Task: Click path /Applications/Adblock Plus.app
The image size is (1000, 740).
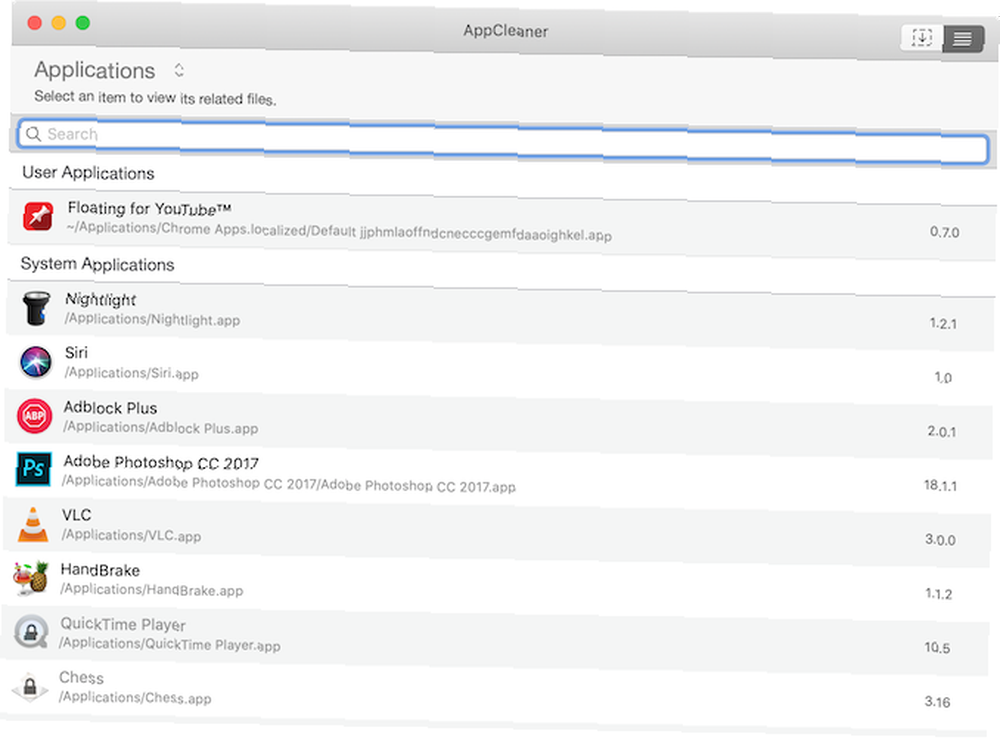Action: [161, 427]
